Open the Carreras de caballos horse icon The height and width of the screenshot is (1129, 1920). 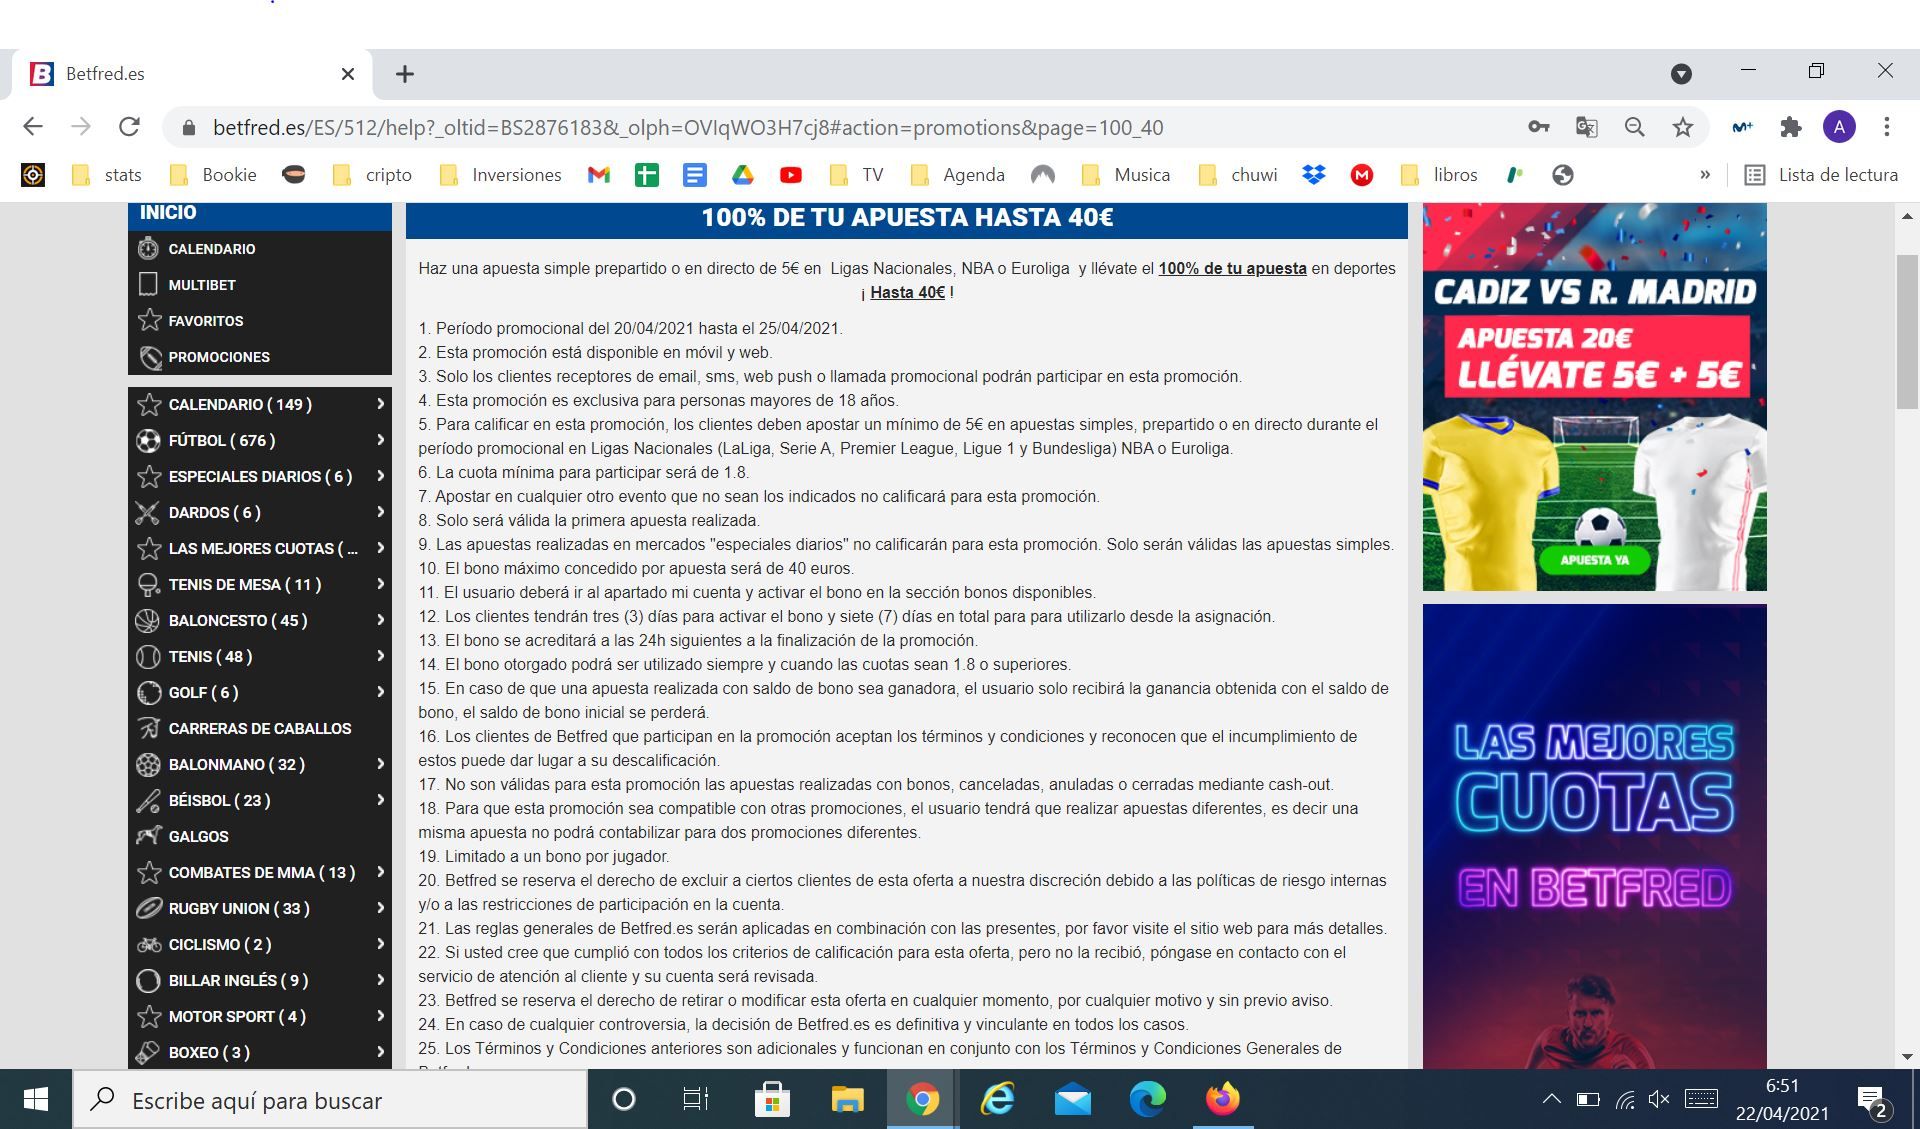[148, 728]
